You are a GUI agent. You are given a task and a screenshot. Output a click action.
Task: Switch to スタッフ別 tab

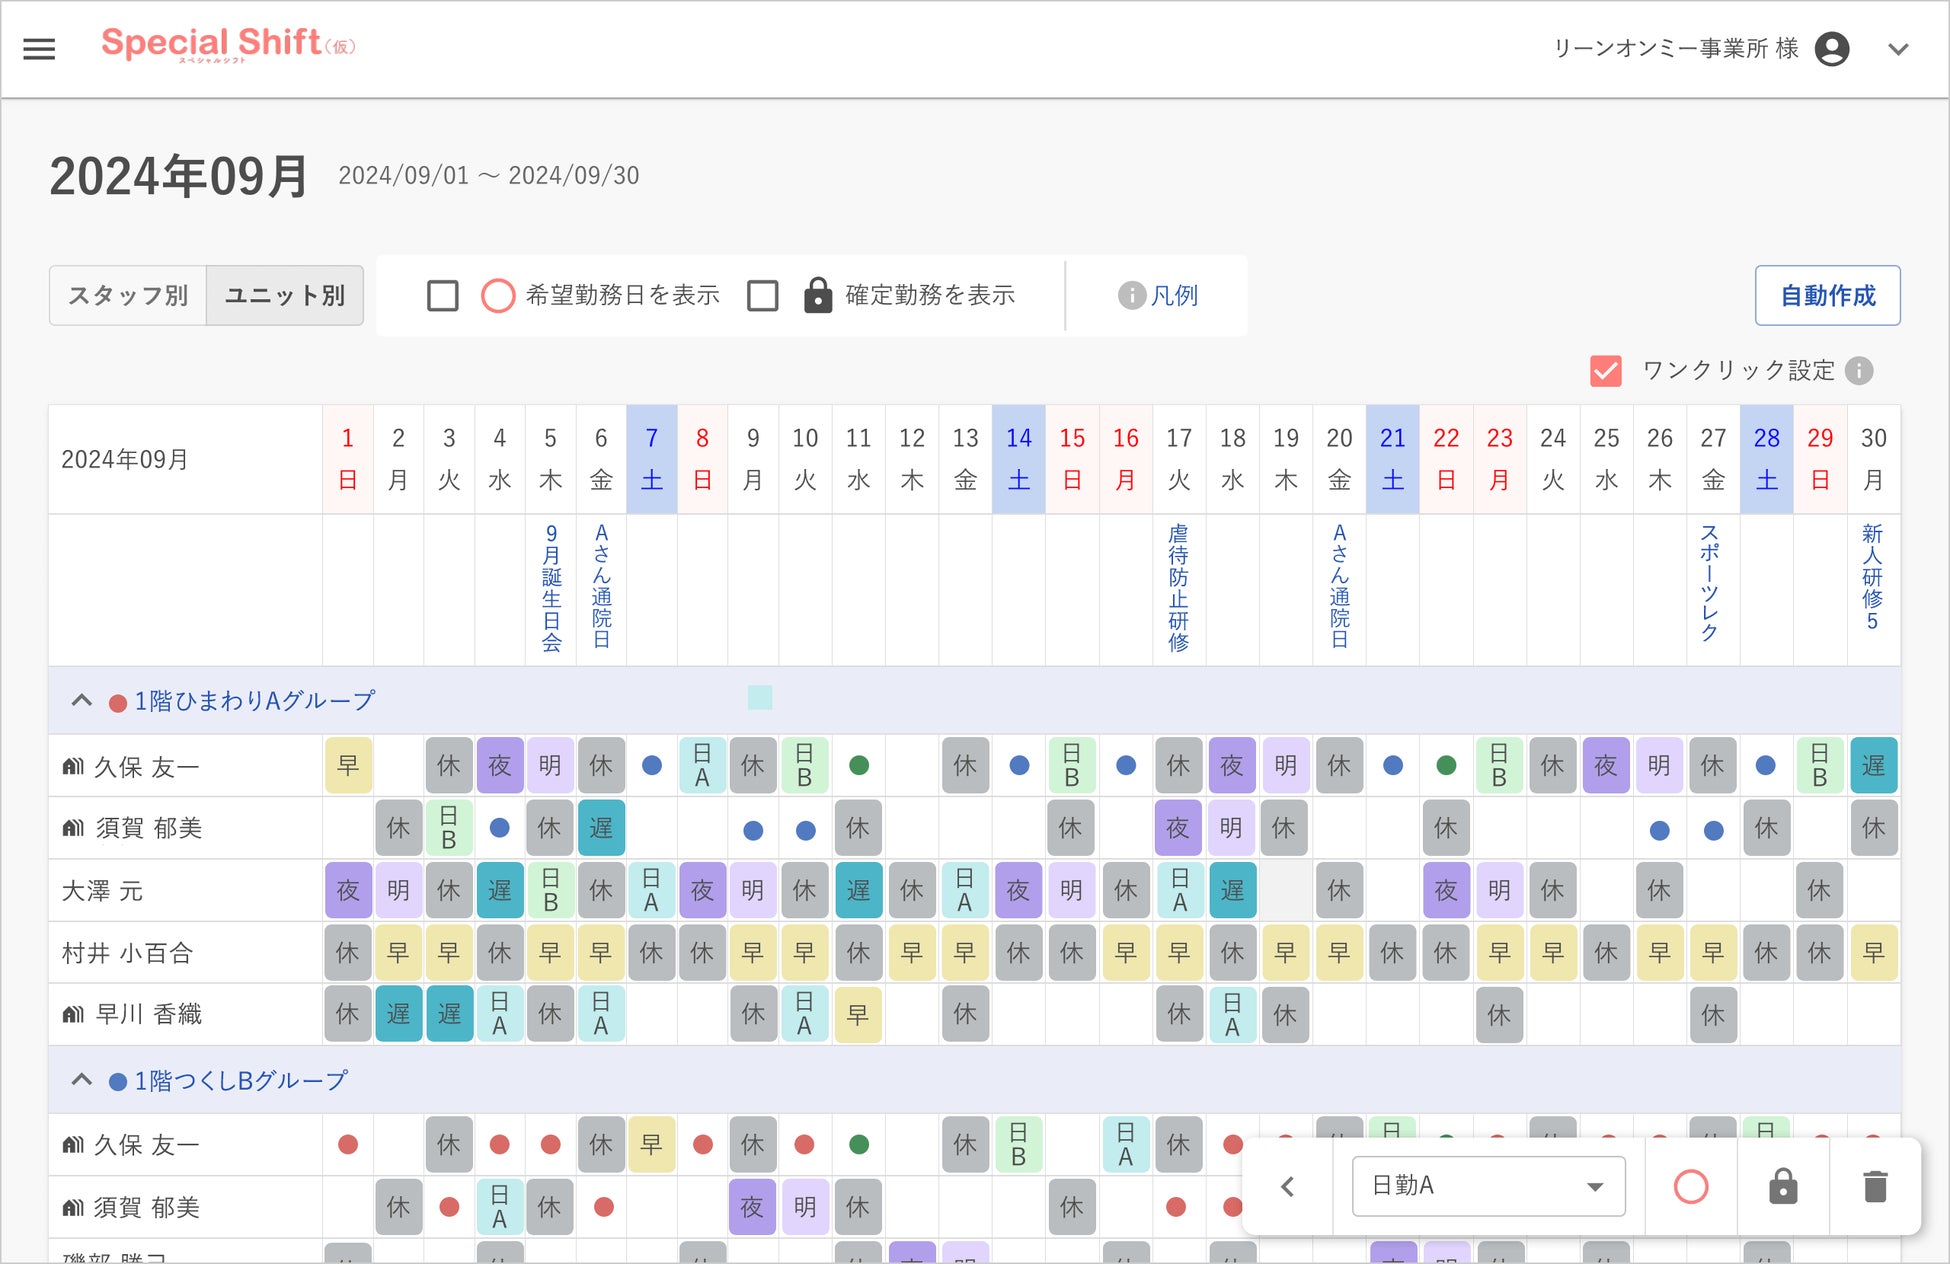click(x=128, y=296)
